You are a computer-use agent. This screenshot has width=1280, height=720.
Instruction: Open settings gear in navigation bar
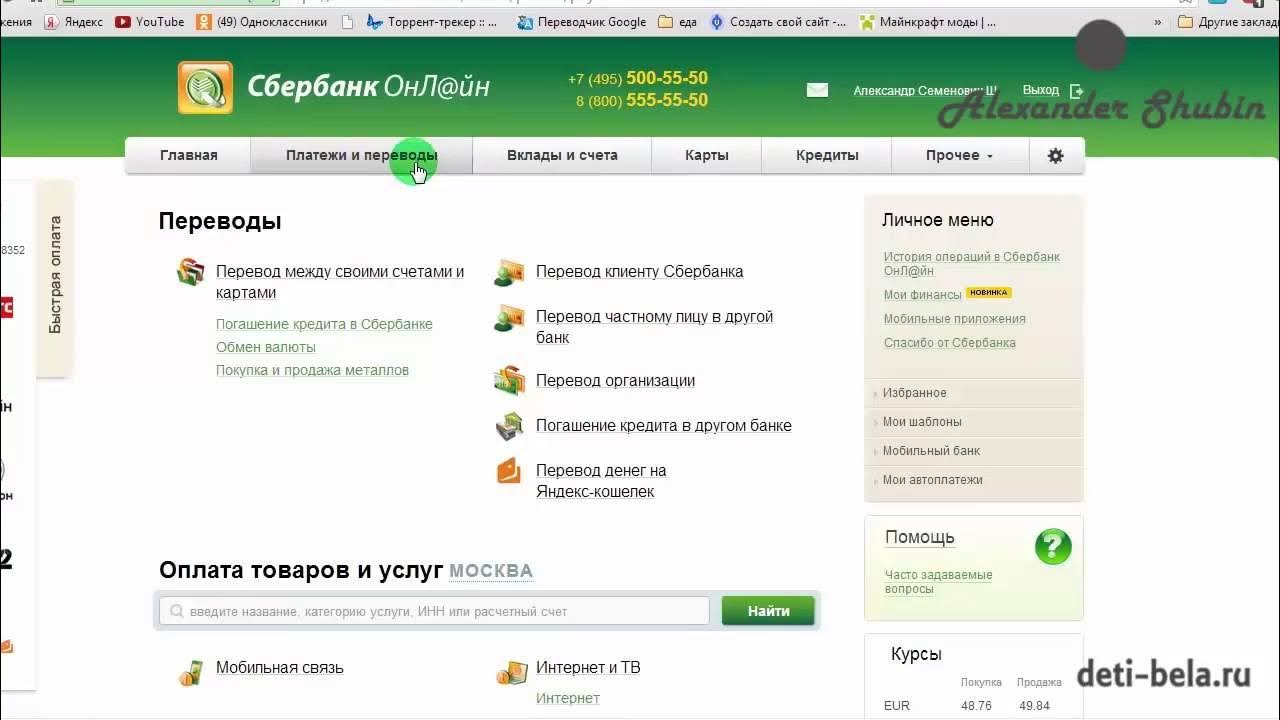coord(1055,156)
